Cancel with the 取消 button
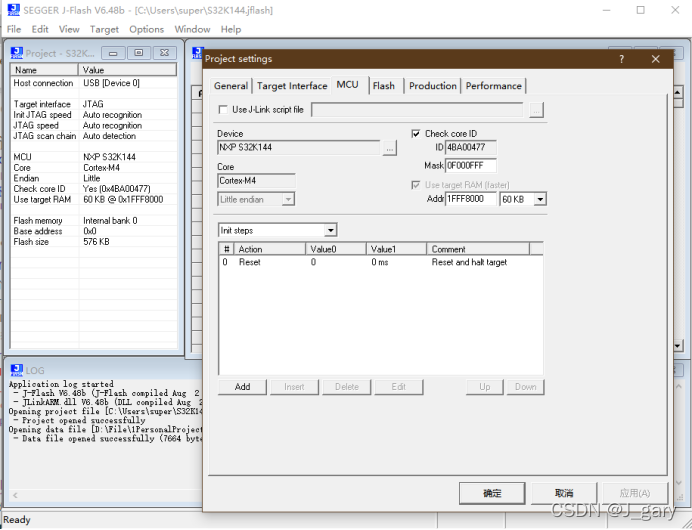The height and width of the screenshot is (530, 692). pos(564,493)
